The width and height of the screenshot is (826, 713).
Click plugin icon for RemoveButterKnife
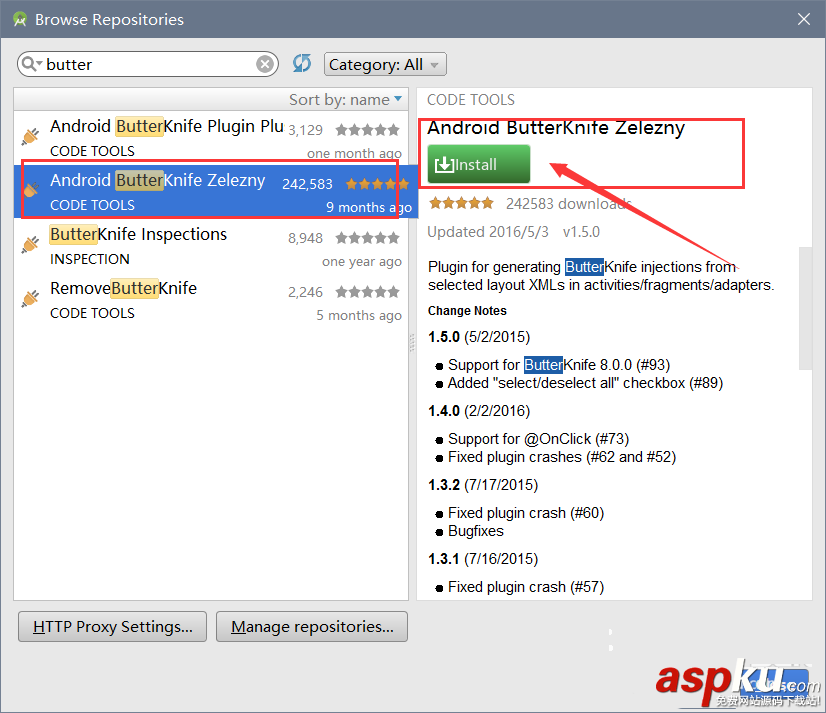pyautogui.click(x=31, y=298)
